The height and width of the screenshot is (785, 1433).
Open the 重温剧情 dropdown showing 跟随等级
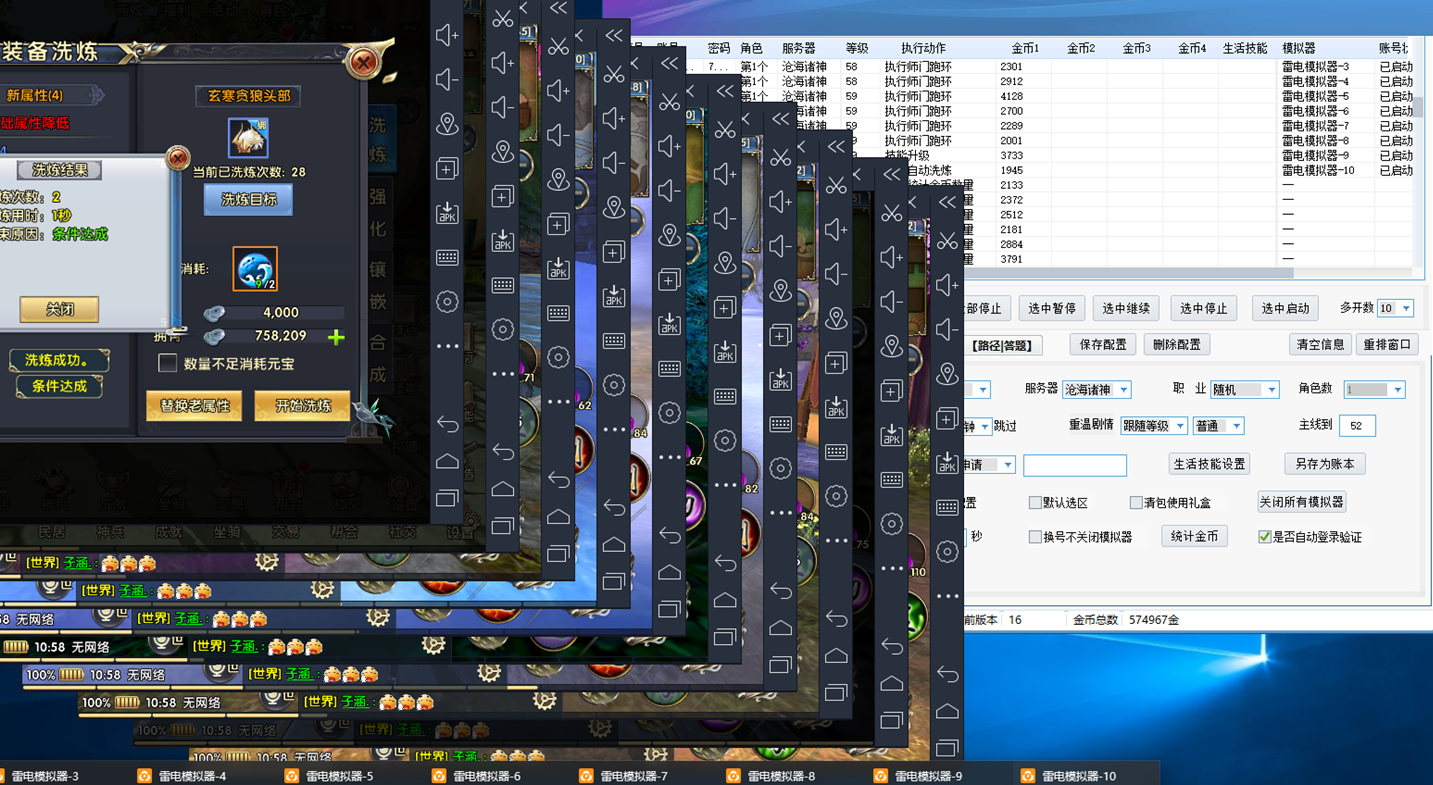pyautogui.click(x=1154, y=425)
